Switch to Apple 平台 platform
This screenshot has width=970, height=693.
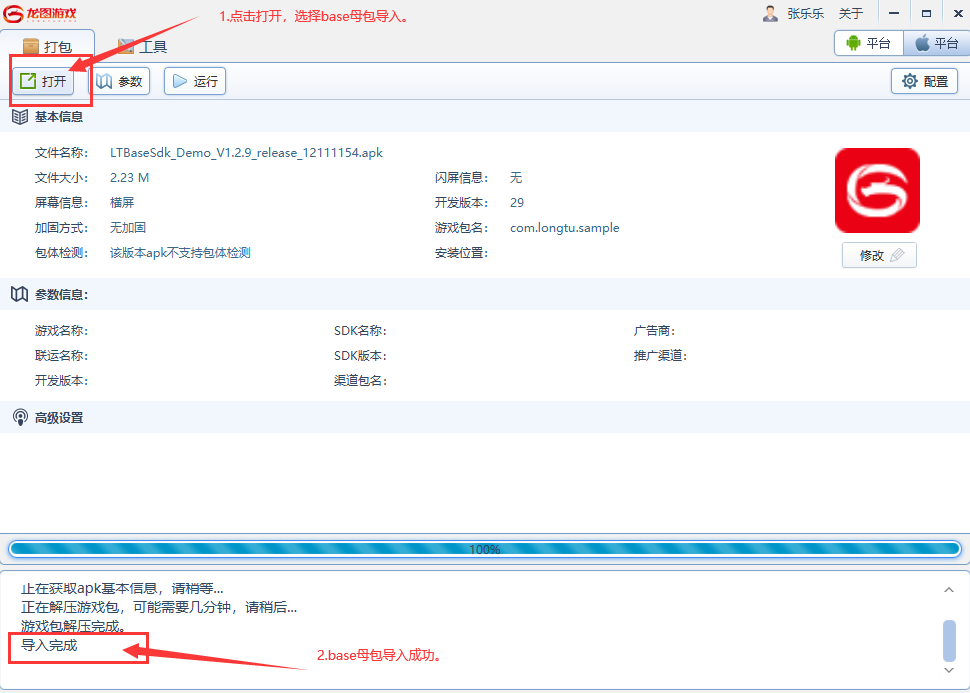point(935,43)
